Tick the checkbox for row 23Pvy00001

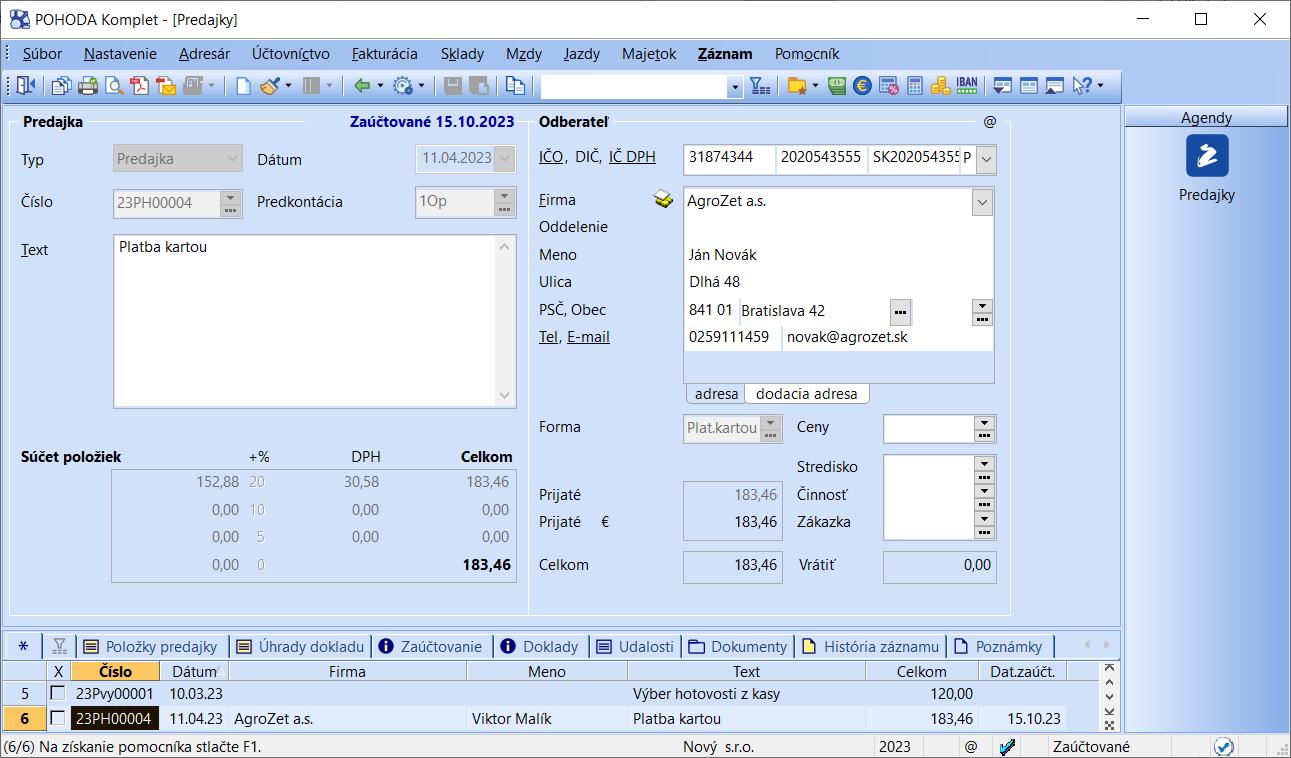(58, 693)
